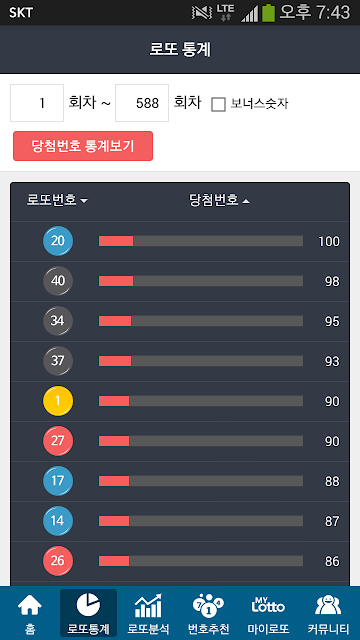Viewport: 360px width, 640px height.
Task: Click the start round field showing 1
Action: pos(37,103)
